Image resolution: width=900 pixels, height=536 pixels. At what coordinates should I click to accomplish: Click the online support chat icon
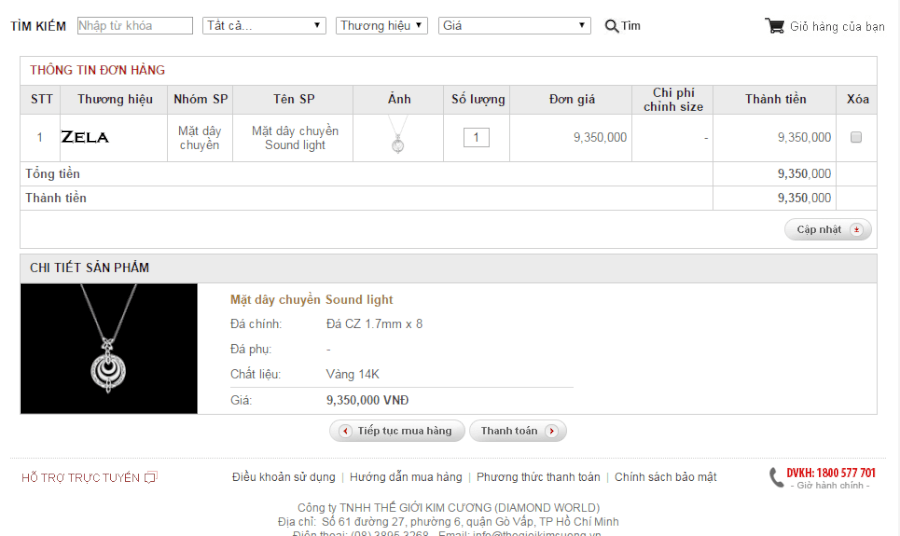point(151,478)
